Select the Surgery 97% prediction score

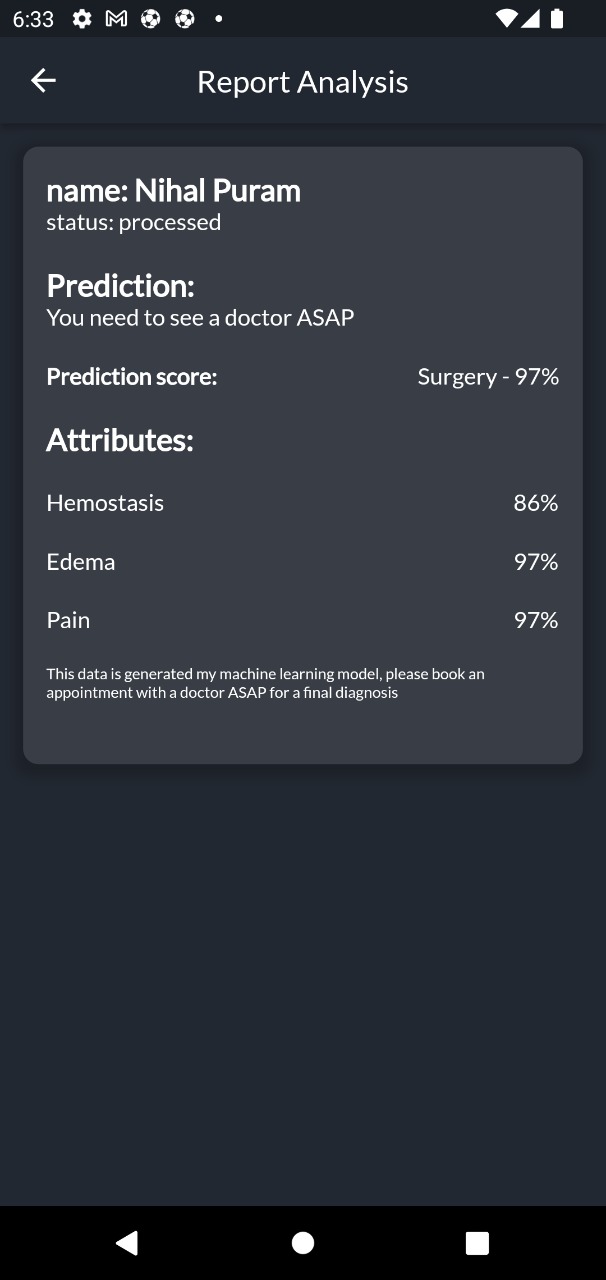[488, 377]
